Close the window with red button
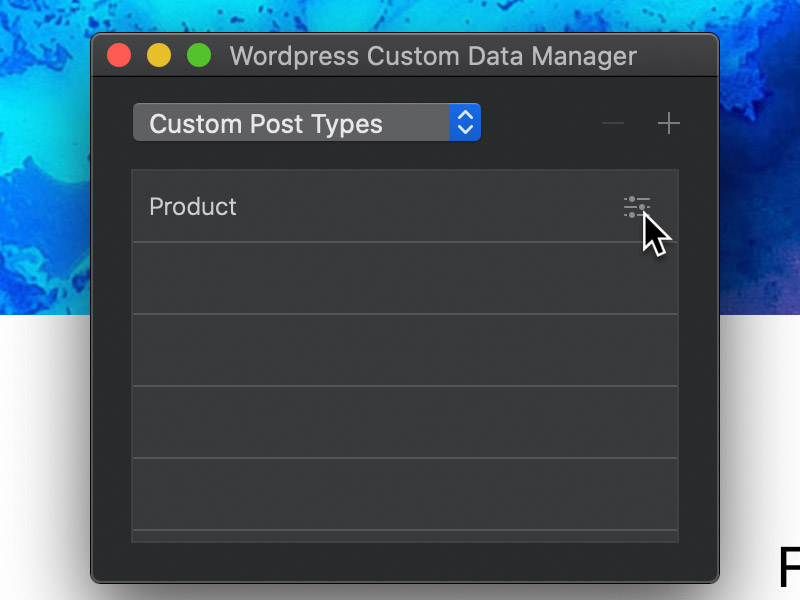 point(120,56)
